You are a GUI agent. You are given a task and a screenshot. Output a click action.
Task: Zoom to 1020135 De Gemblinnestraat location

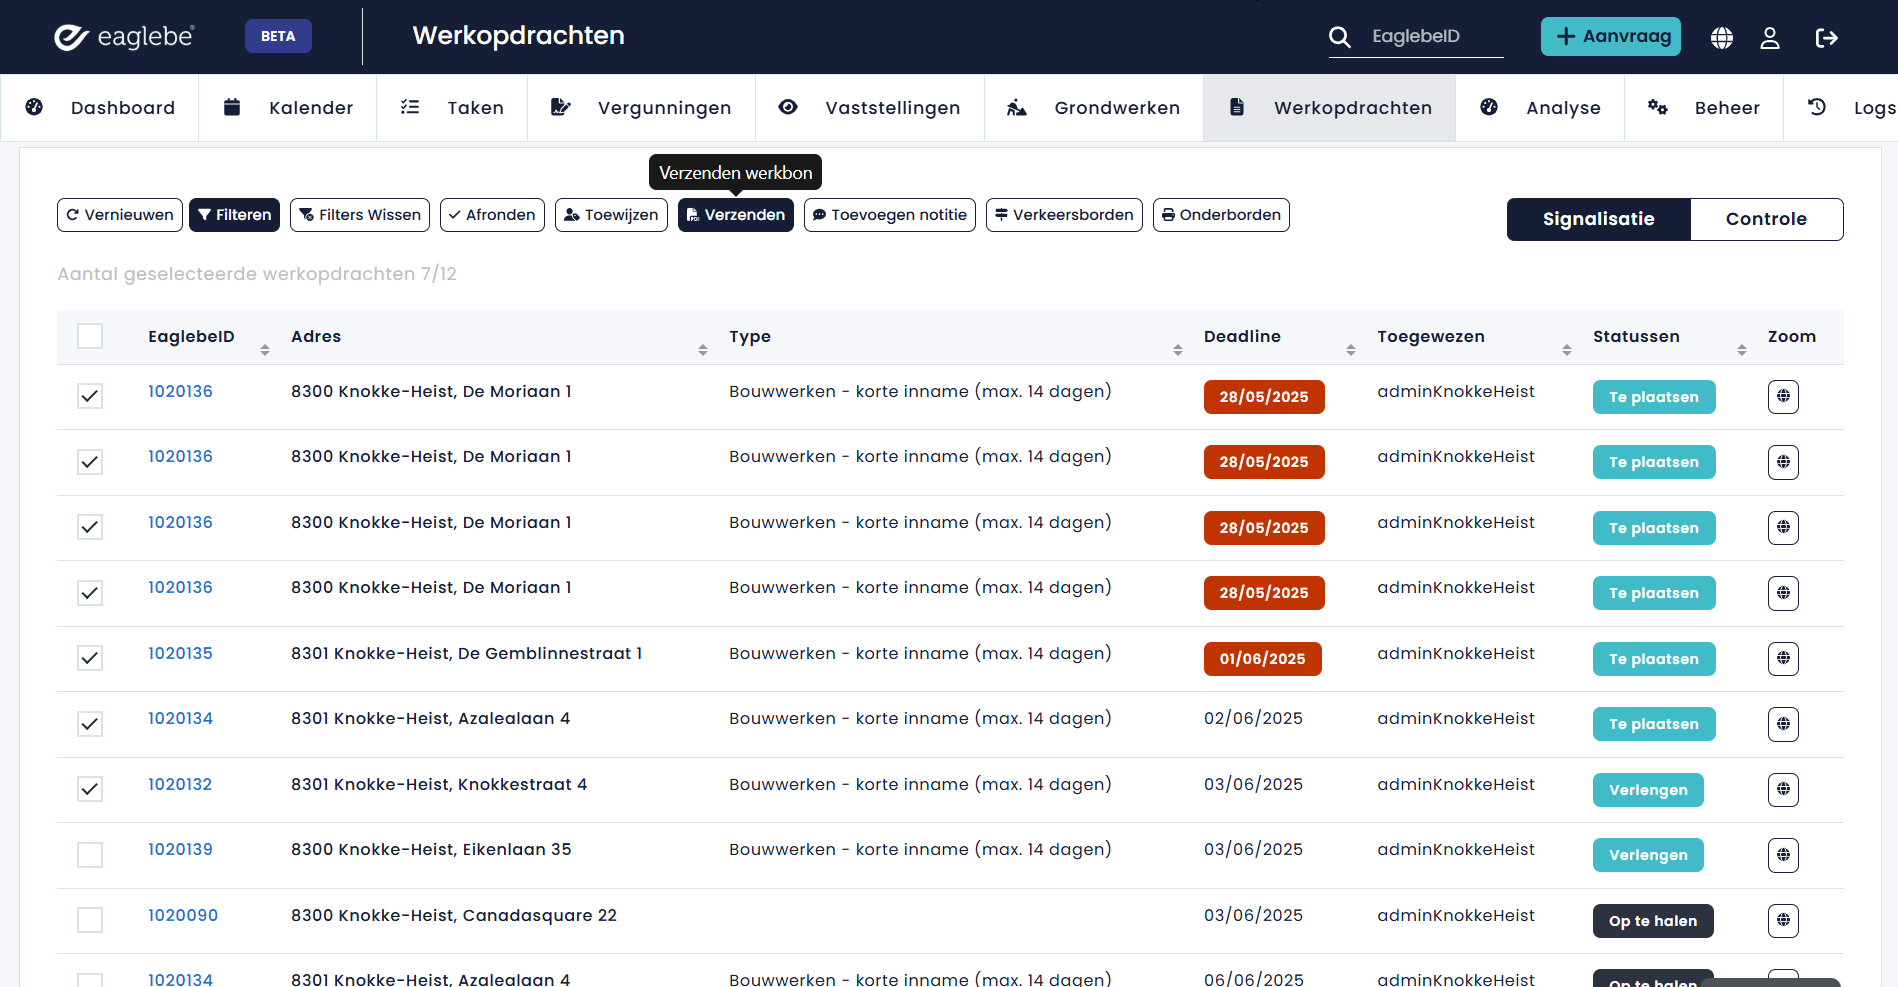[x=1783, y=659]
